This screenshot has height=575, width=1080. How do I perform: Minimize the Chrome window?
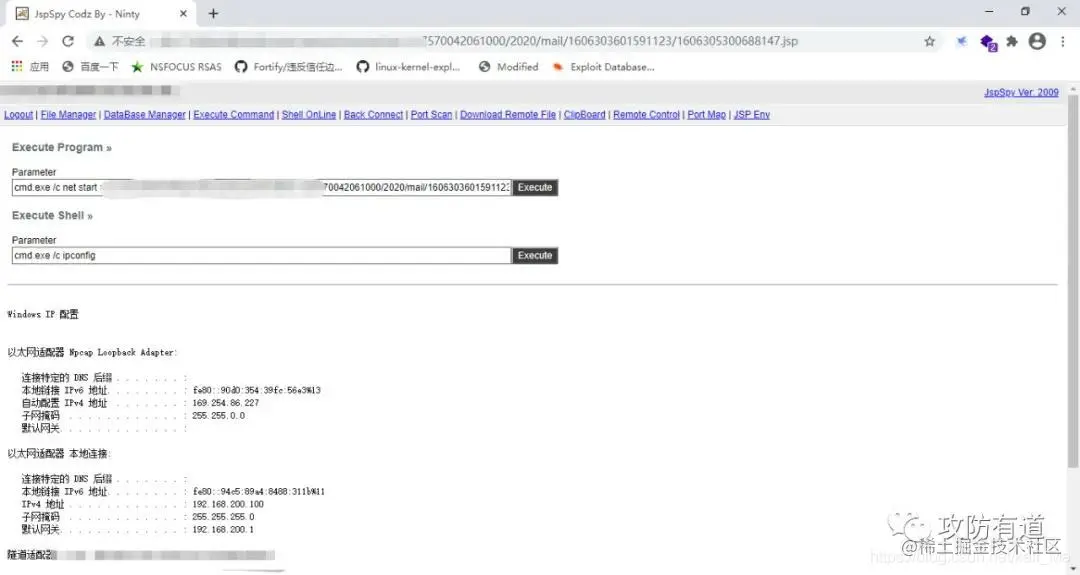click(x=989, y=12)
